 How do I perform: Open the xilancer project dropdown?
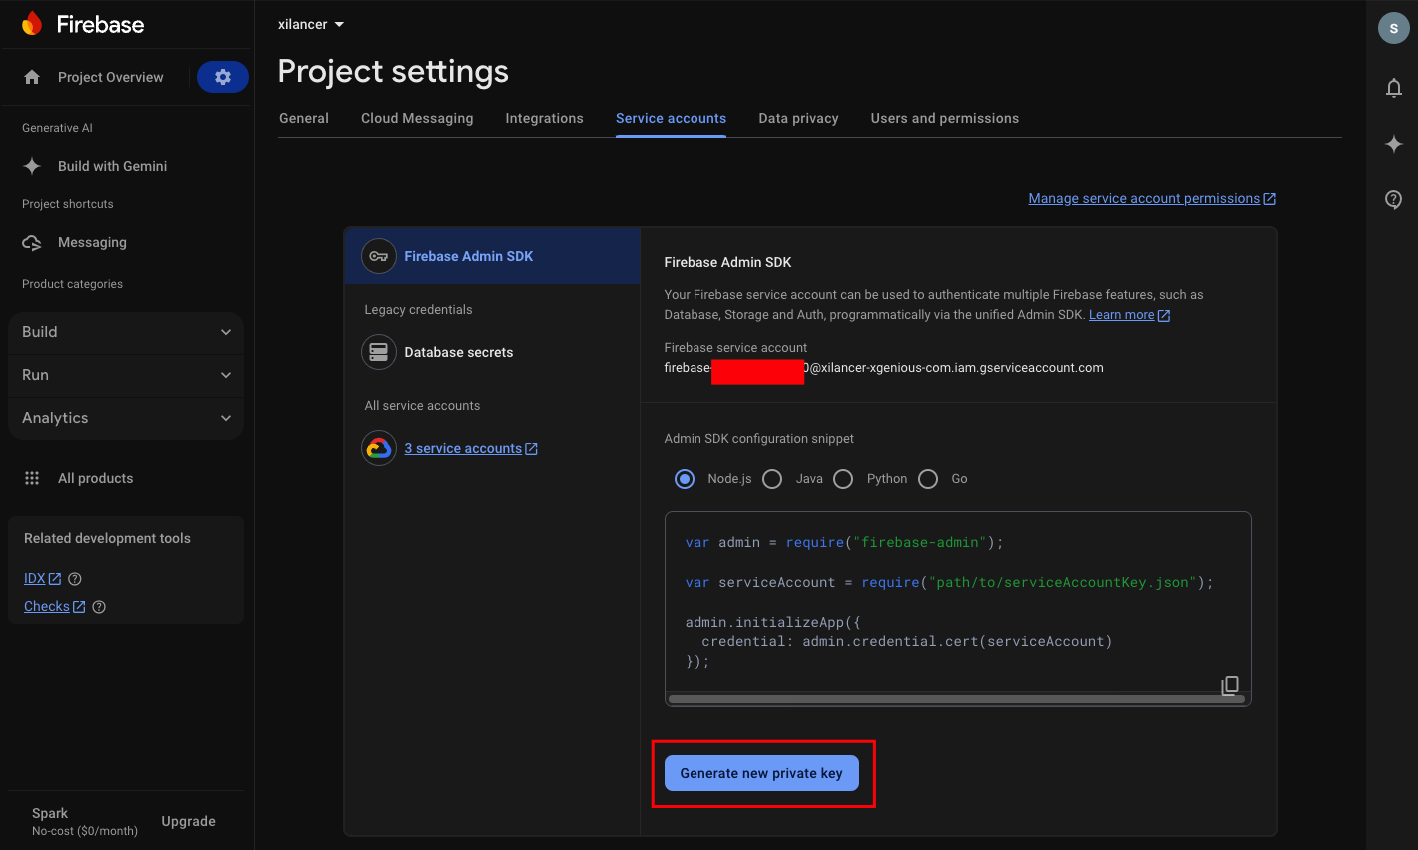pos(309,24)
